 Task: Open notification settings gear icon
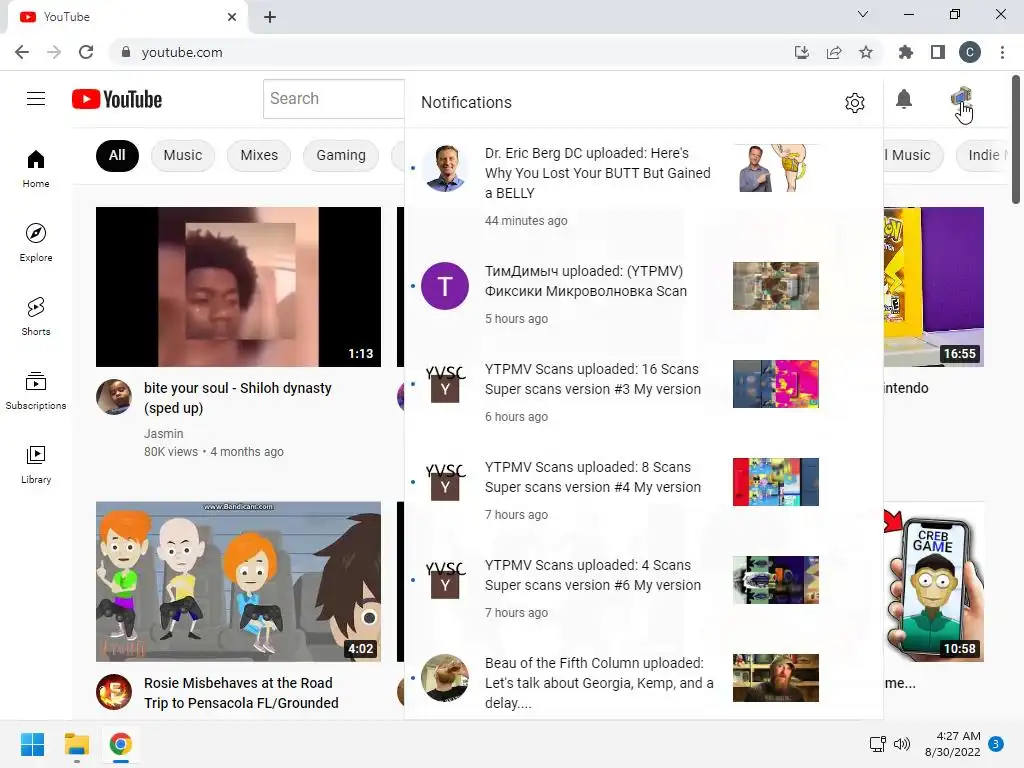point(854,103)
